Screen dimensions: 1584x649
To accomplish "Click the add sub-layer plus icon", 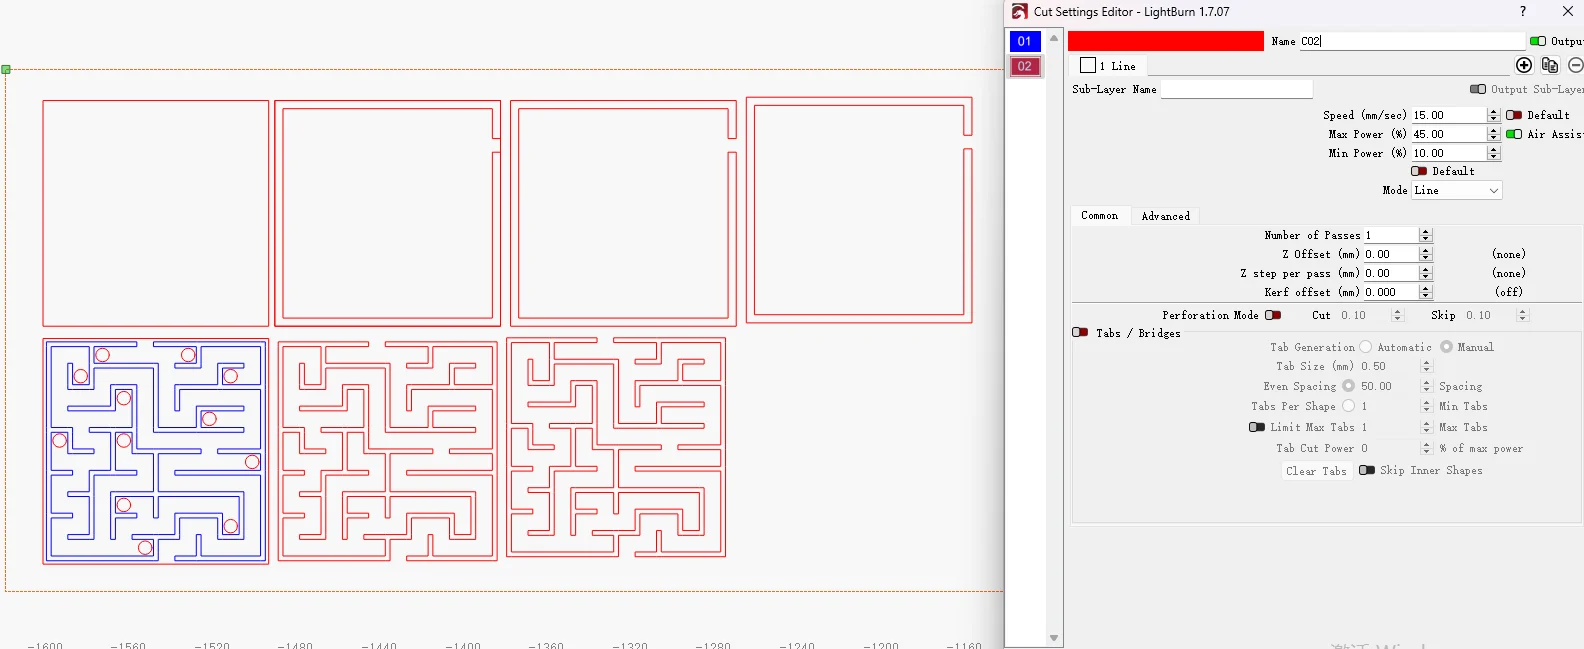I will click(x=1524, y=65).
